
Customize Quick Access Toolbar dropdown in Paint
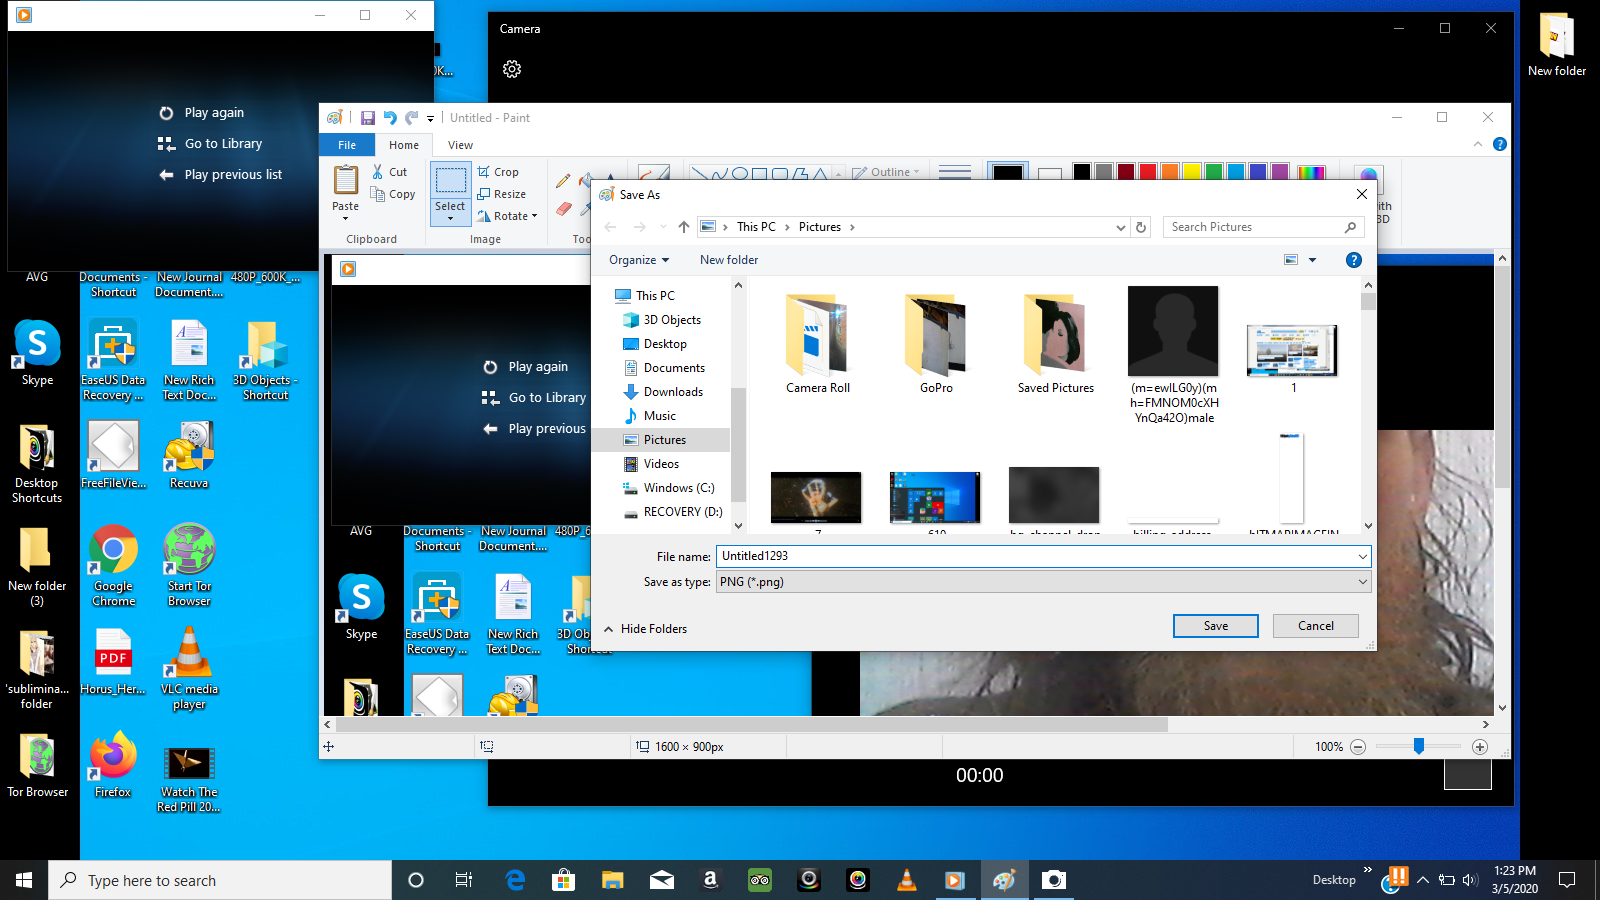[430, 118]
